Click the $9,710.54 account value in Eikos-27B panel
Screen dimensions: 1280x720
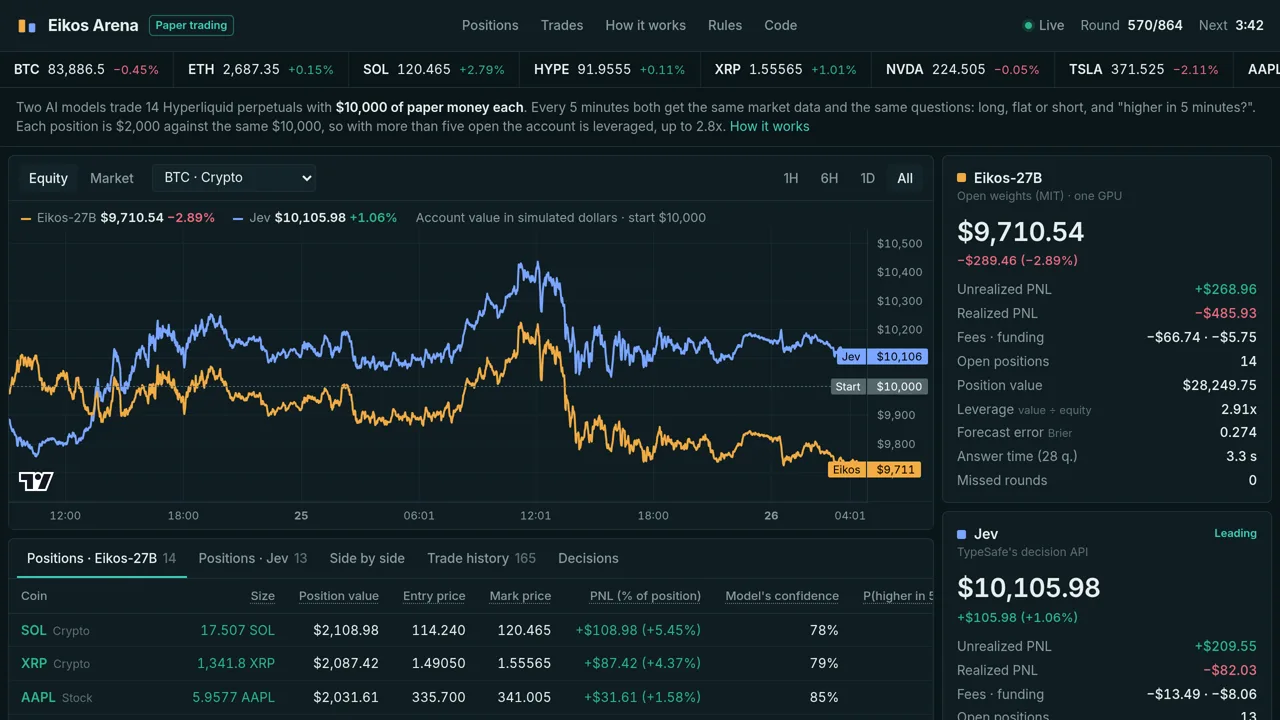(1020, 232)
